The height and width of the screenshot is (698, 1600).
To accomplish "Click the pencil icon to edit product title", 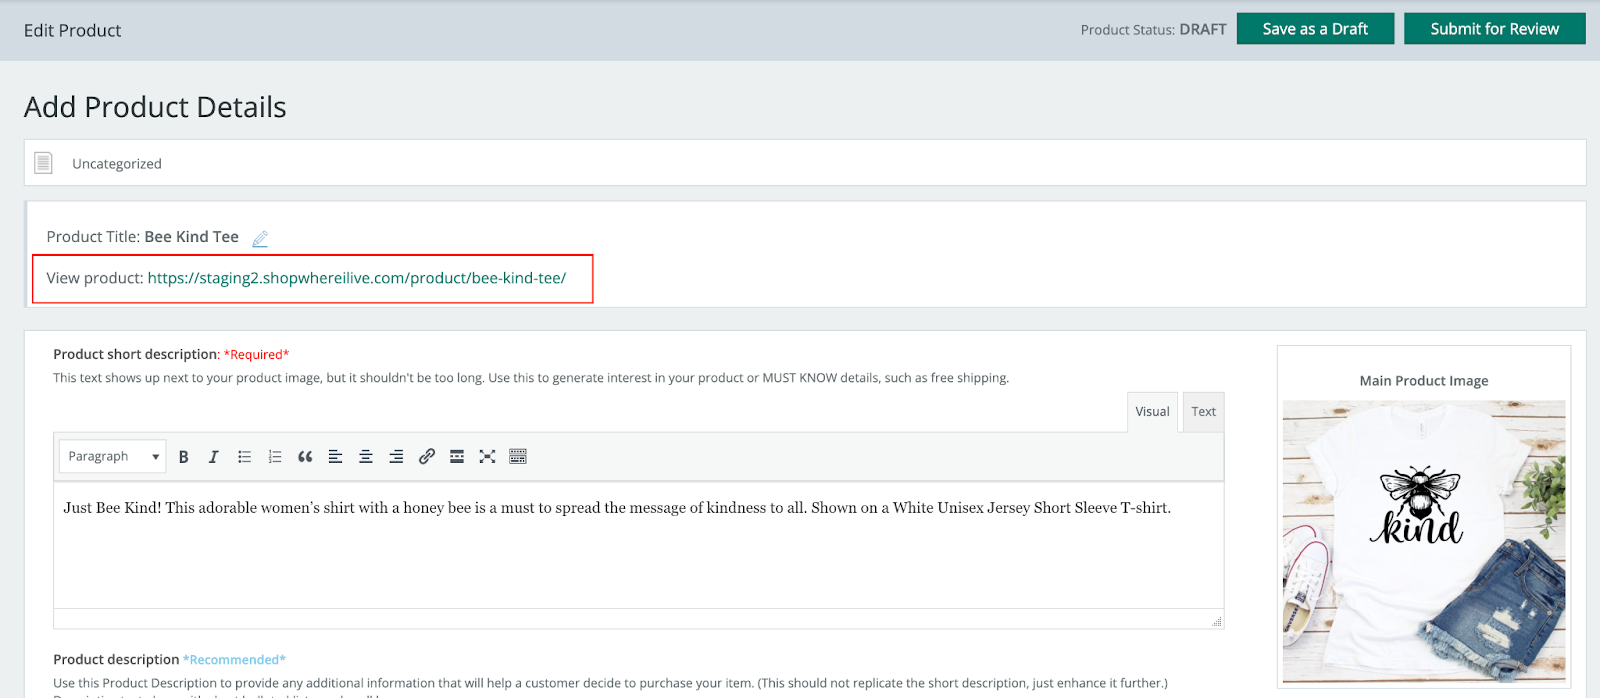I will tap(260, 238).
